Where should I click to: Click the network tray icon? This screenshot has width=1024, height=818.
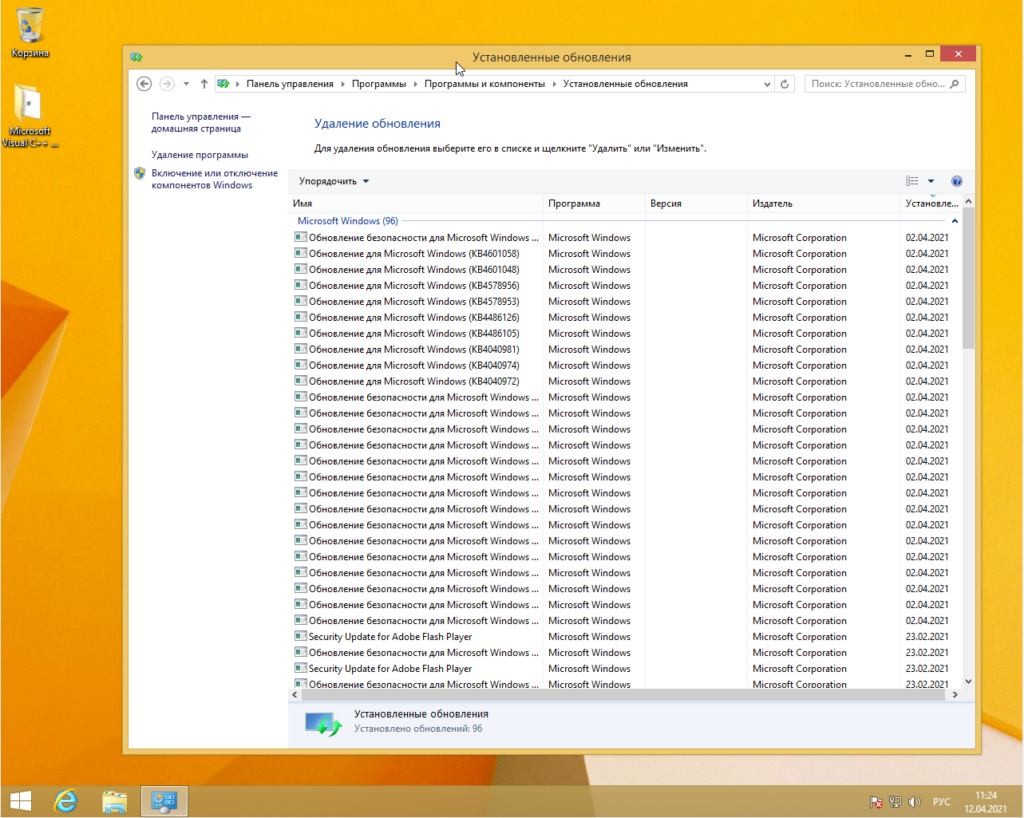[x=895, y=802]
